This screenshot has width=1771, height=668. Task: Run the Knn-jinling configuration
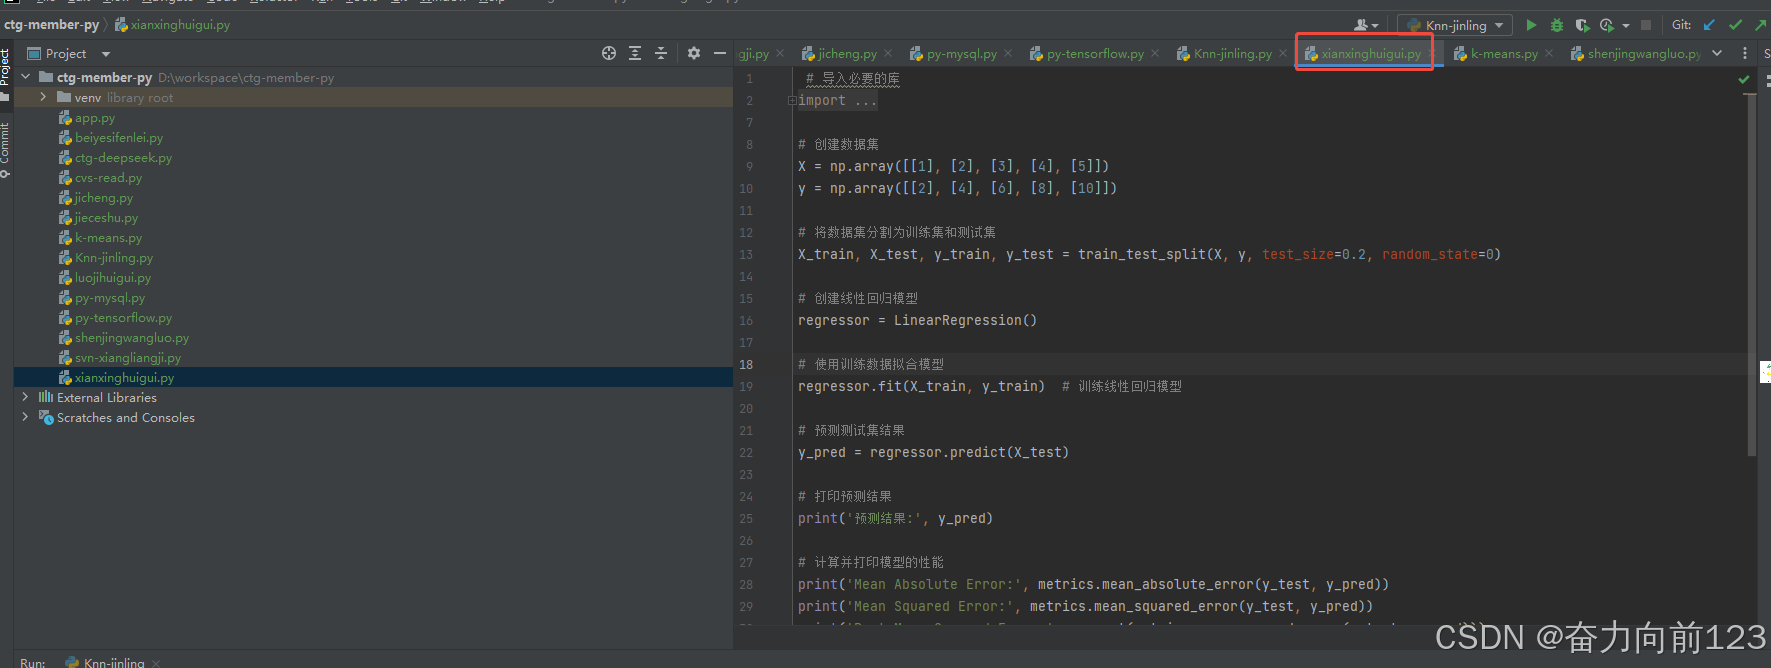tap(1531, 25)
